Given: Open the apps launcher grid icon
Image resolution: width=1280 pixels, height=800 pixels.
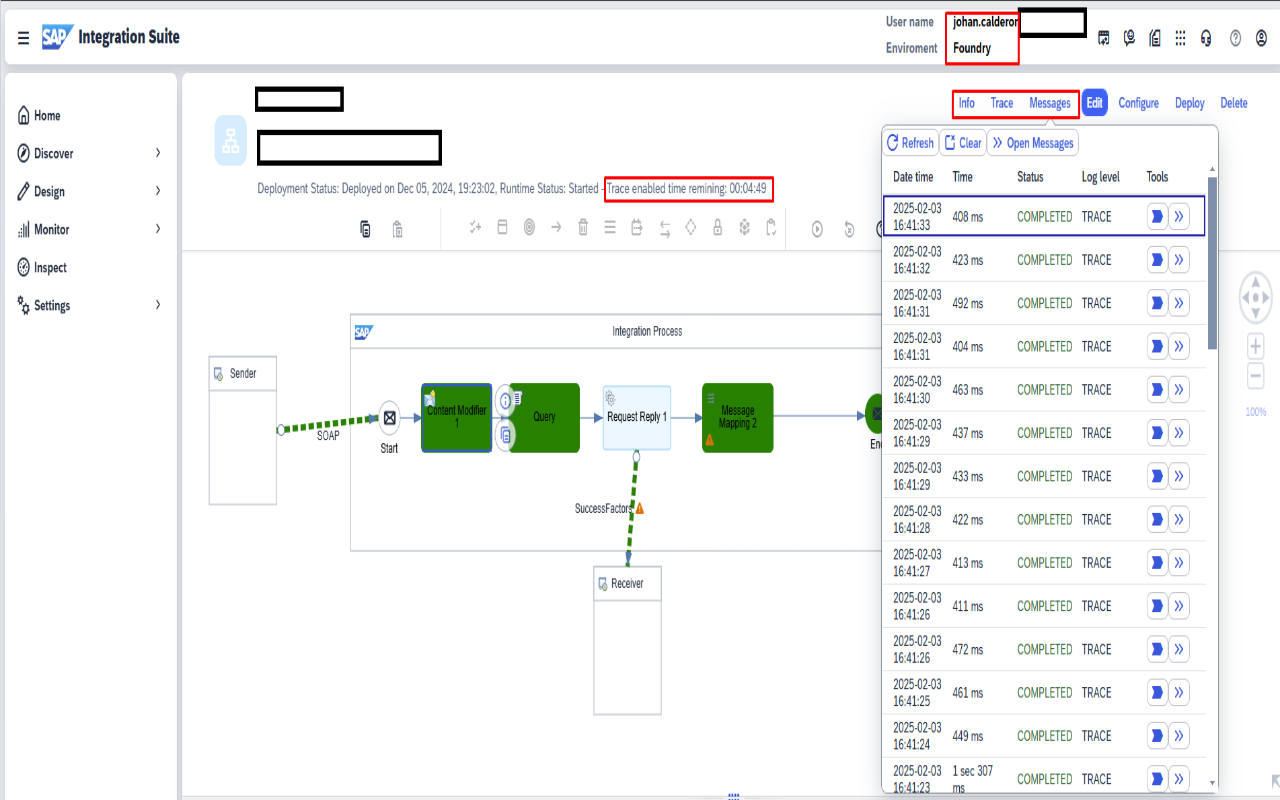Looking at the screenshot, I should 1180,38.
